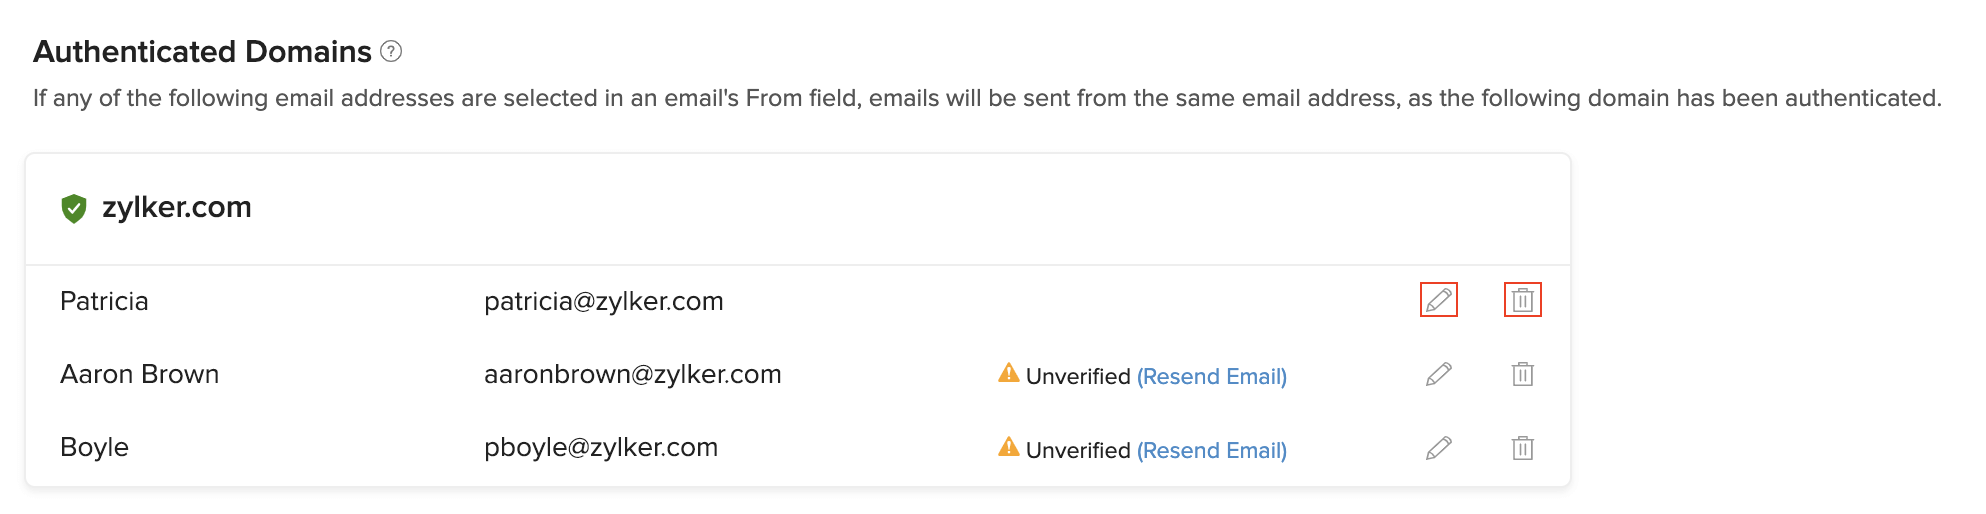
Task: Click the patricia@zylker.com address
Action: (x=603, y=301)
